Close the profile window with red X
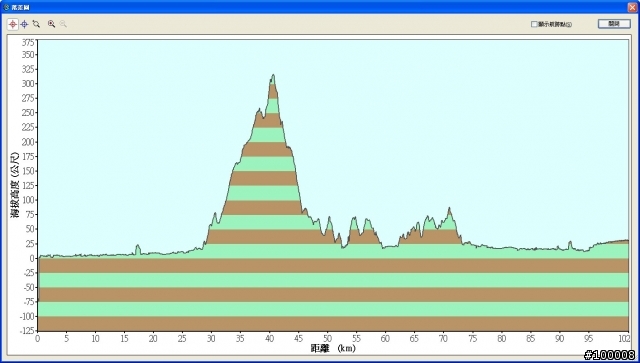 click(x=632, y=7)
